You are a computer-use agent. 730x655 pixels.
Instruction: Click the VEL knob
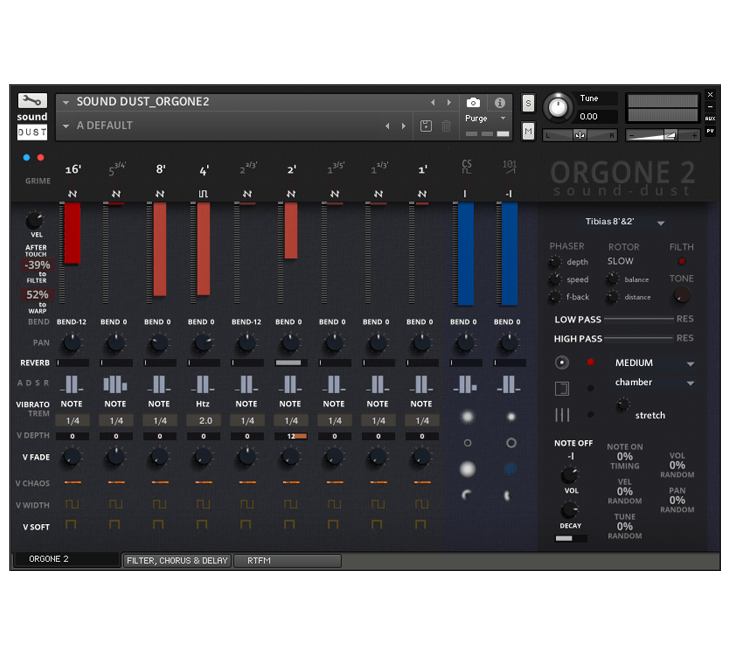click(x=34, y=220)
